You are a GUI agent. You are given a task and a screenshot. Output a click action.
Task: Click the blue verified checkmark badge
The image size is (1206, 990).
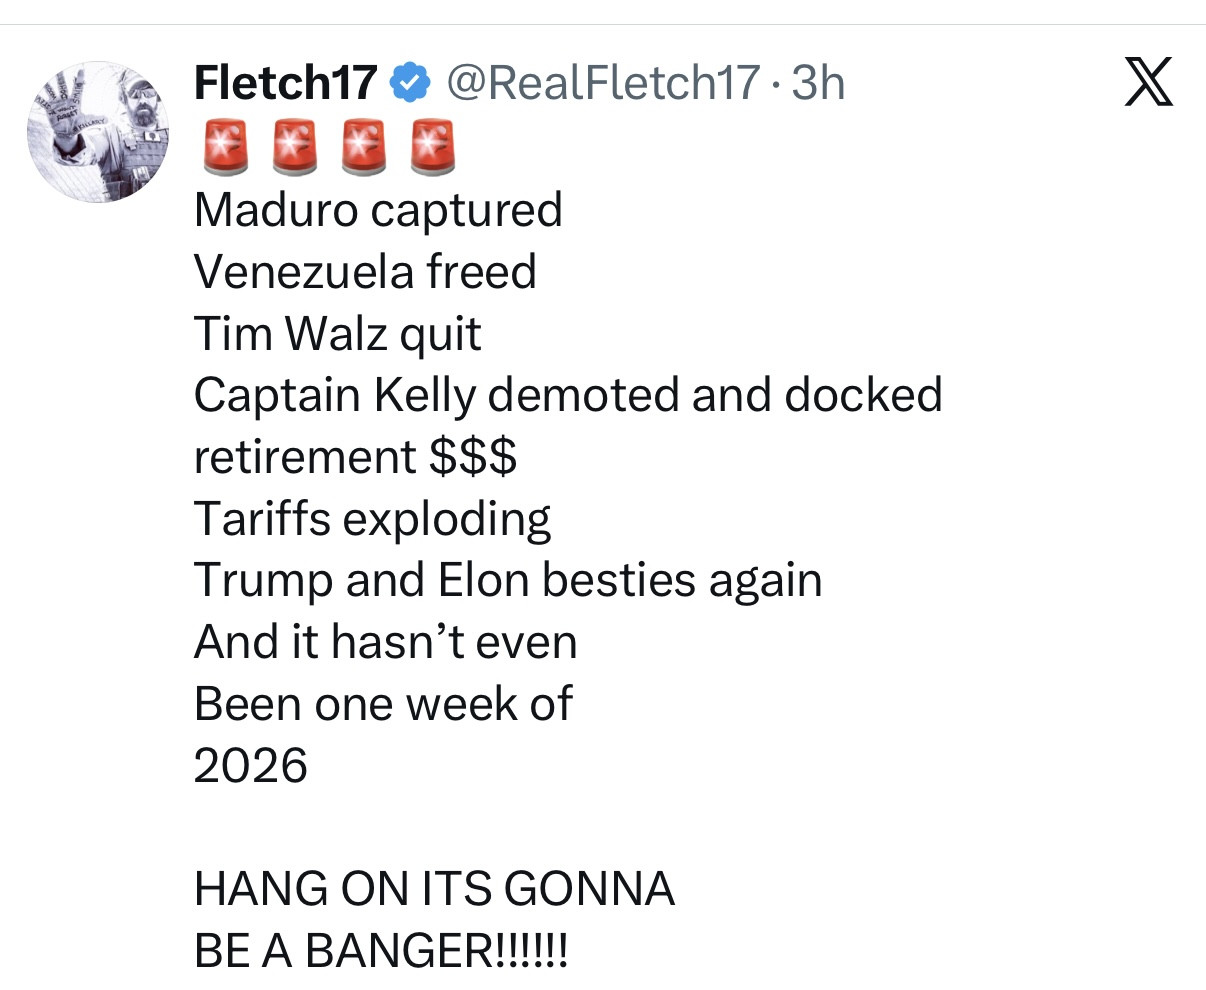pos(409,82)
